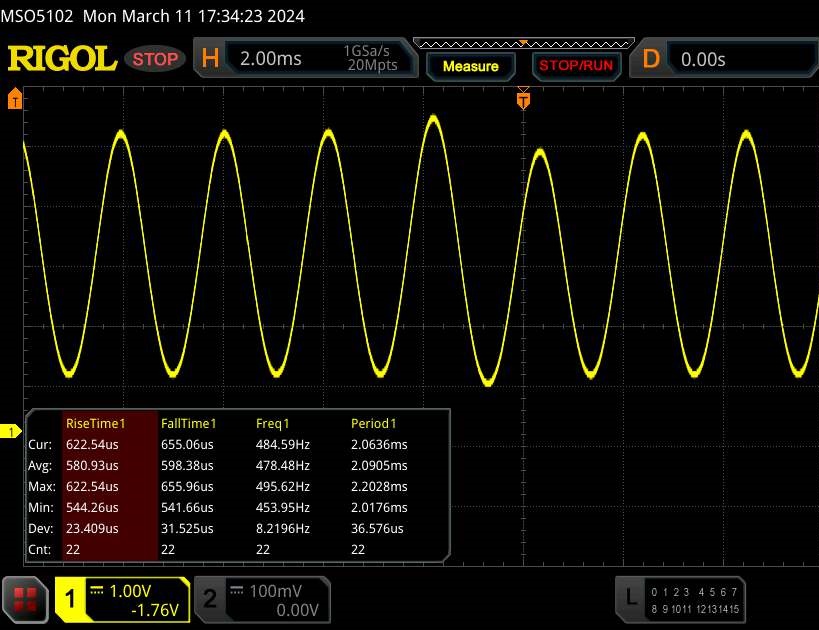819x630 pixels.
Task: Click channel 1 scale 1.00V
Action: (x=130, y=591)
